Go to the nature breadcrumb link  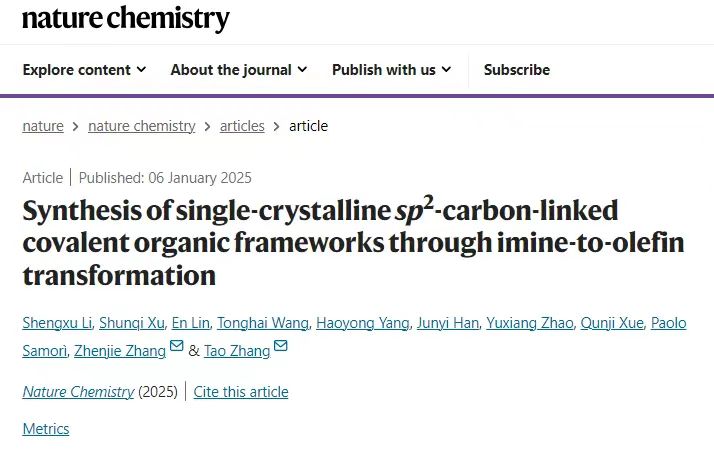43,126
